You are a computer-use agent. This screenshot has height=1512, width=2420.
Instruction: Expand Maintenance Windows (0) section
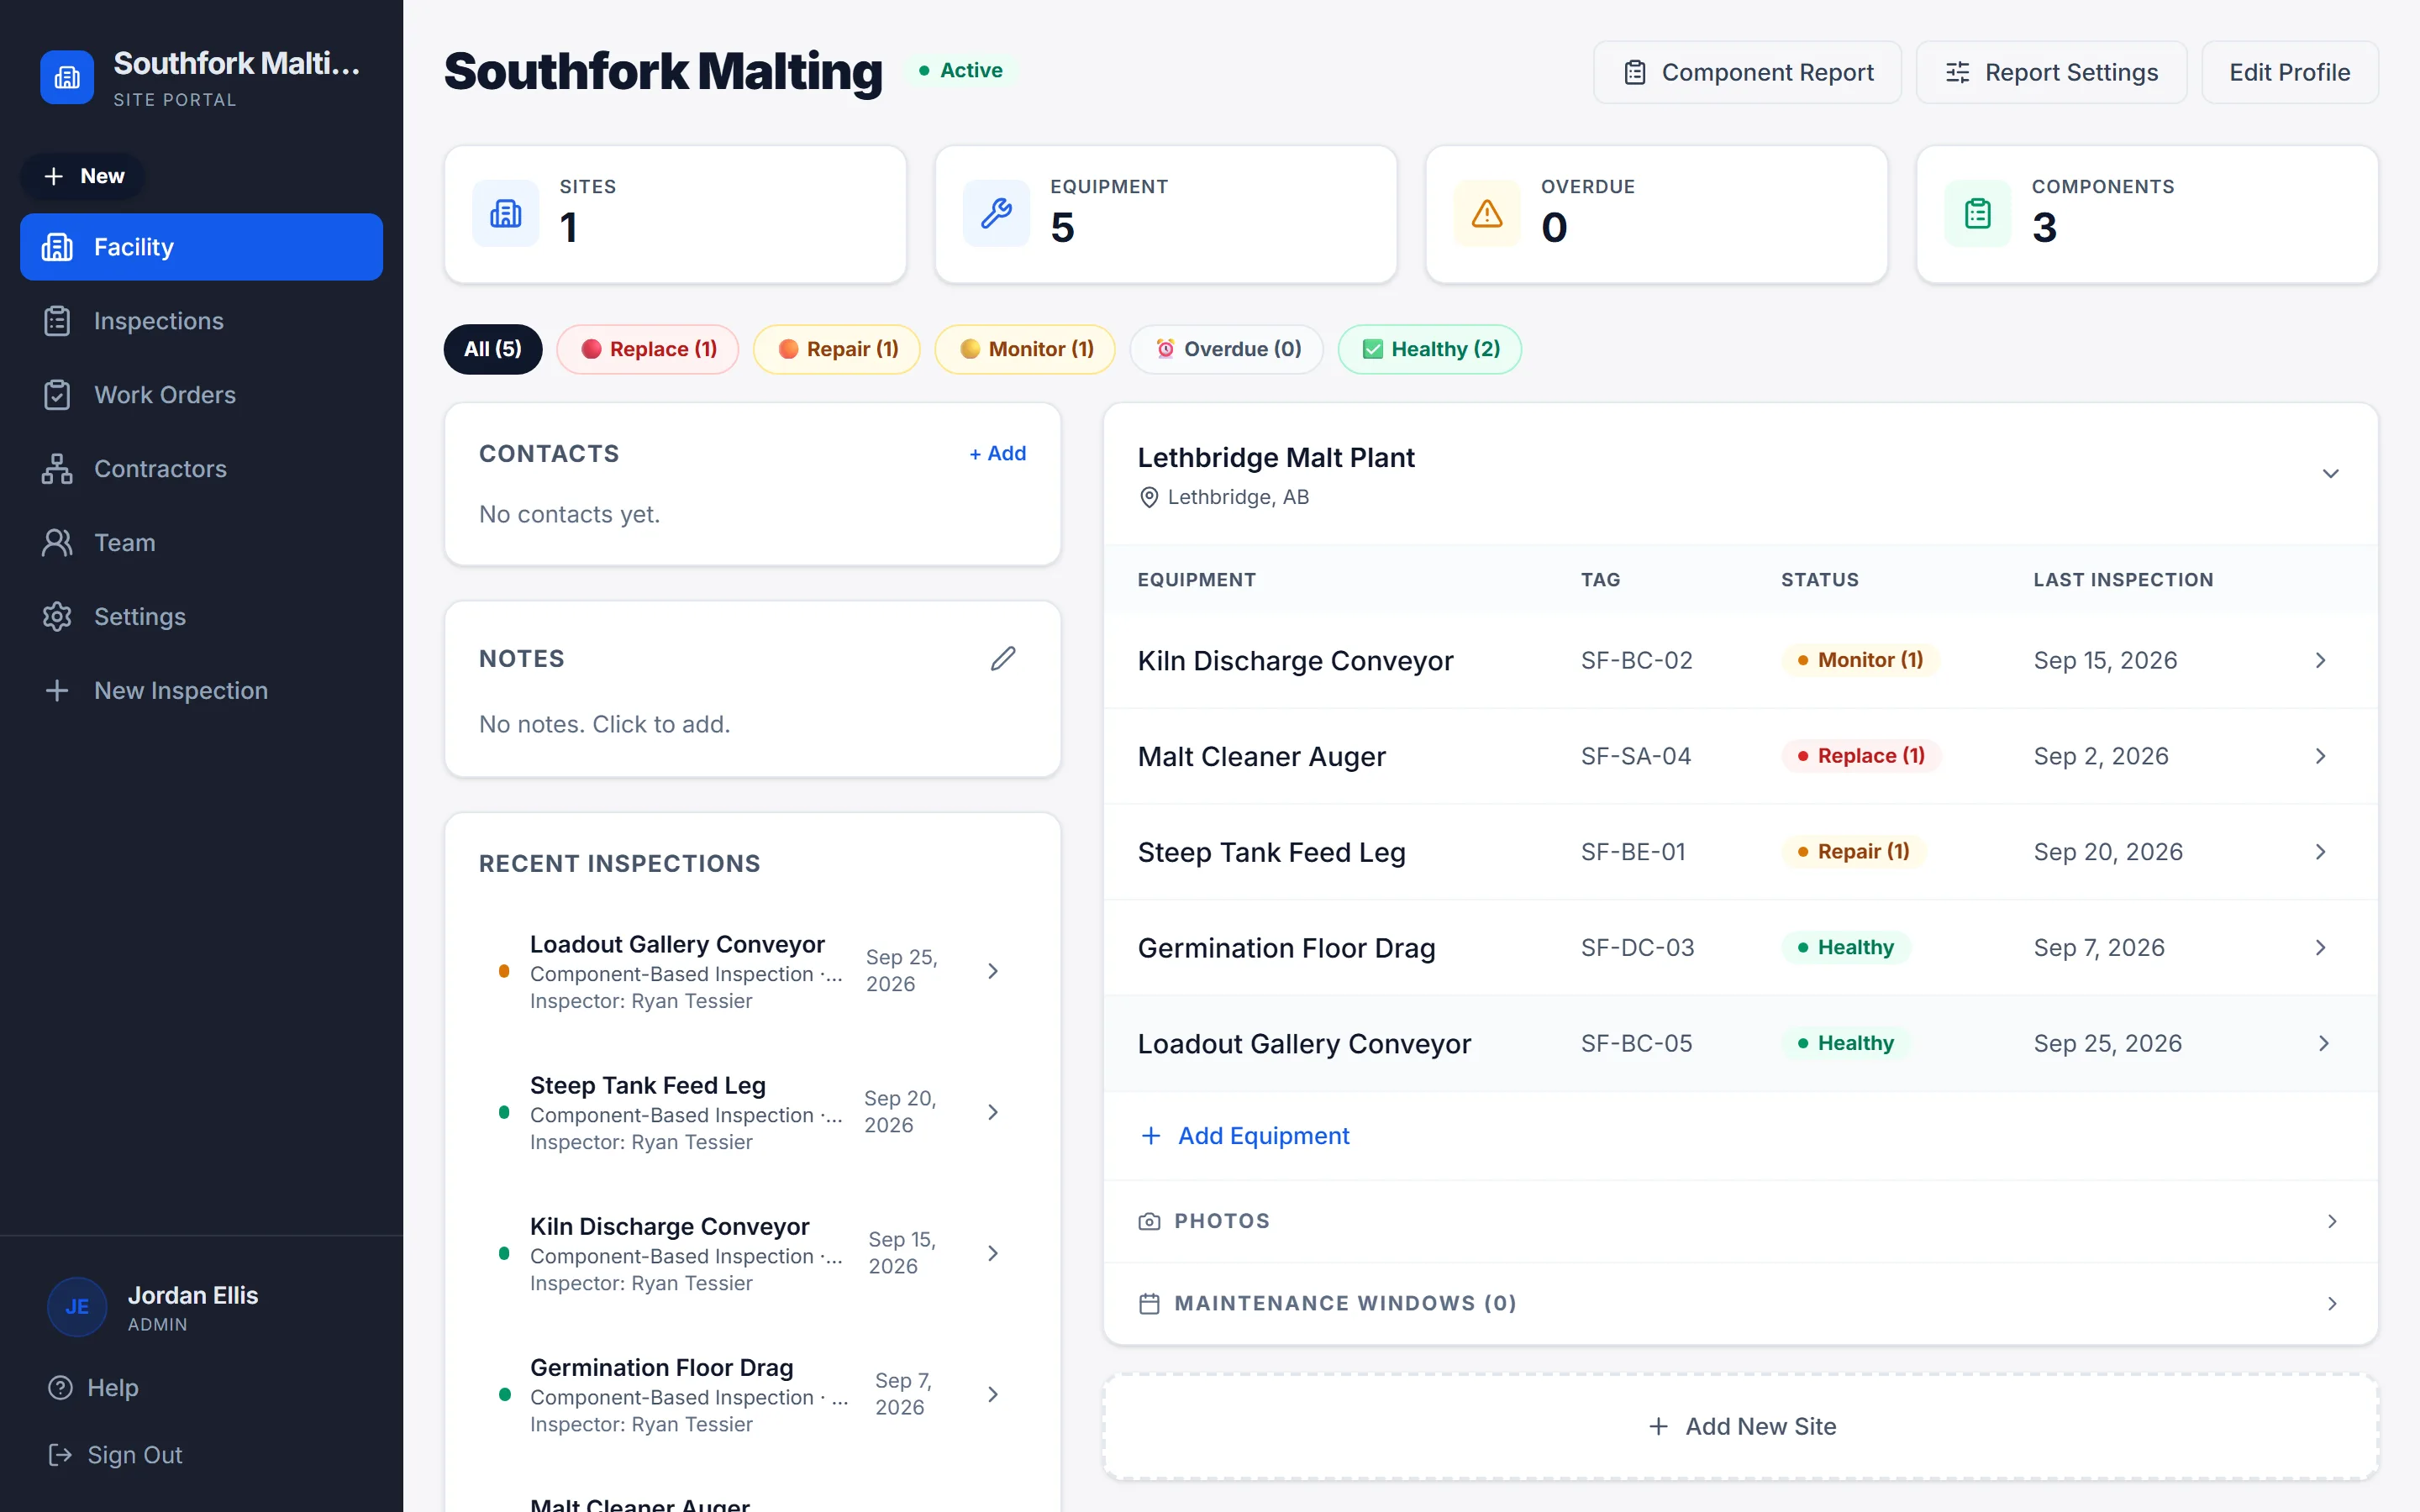click(1740, 1304)
